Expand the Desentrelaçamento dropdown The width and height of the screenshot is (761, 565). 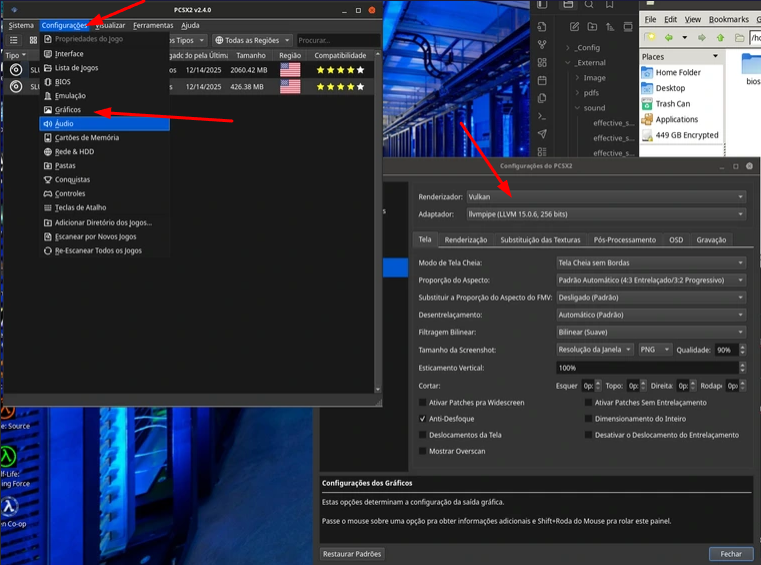coord(650,315)
